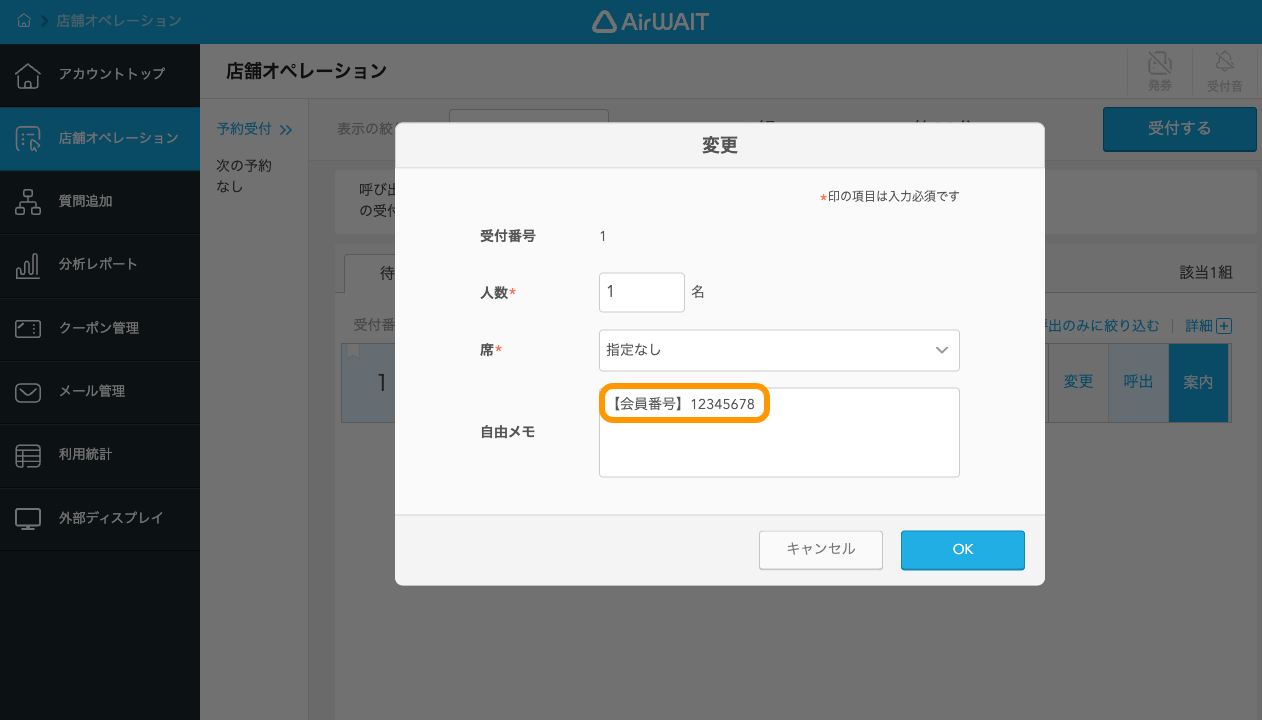
Task: Confirm changes with the OK button
Action: (x=961, y=549)
